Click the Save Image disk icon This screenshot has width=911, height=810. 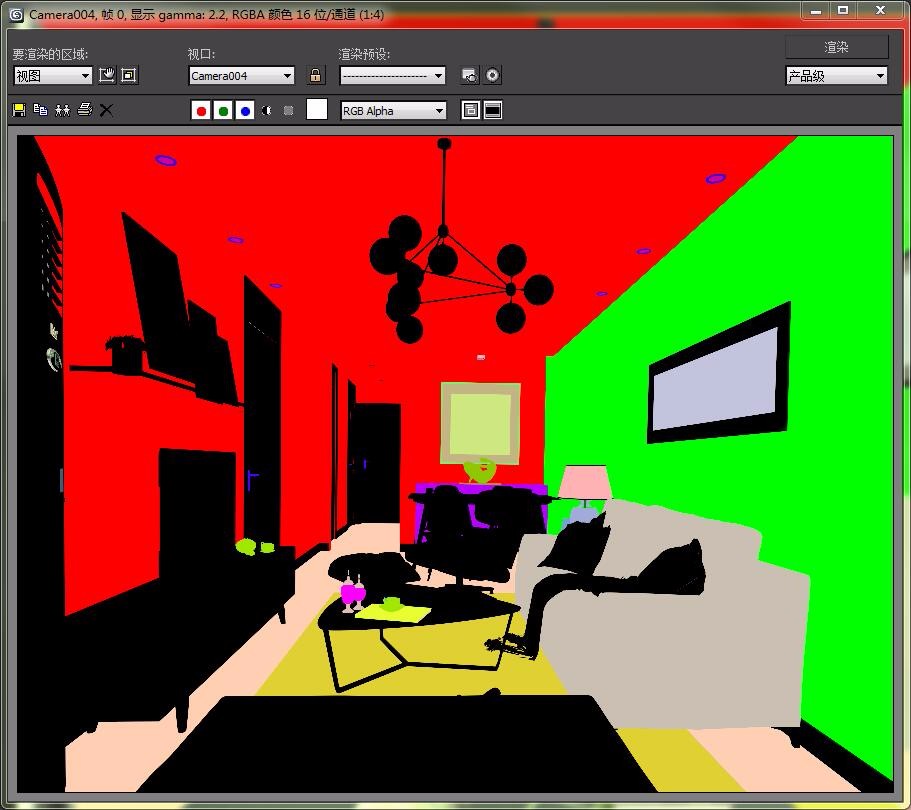point(19,110)
